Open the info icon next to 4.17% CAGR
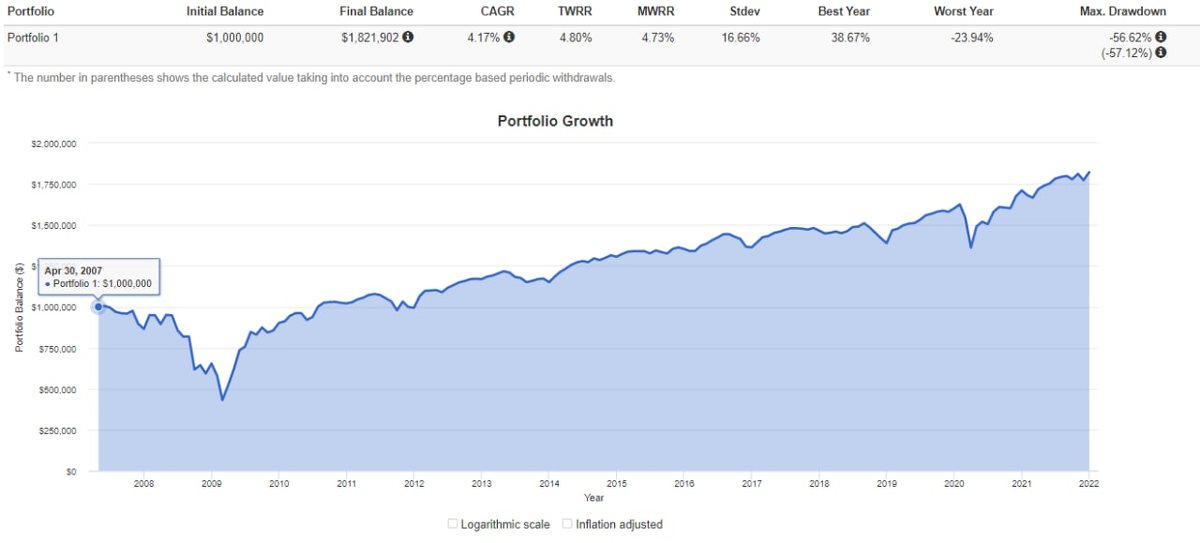This screenshot has width=1200, height=543. click(x=509, y=38)
